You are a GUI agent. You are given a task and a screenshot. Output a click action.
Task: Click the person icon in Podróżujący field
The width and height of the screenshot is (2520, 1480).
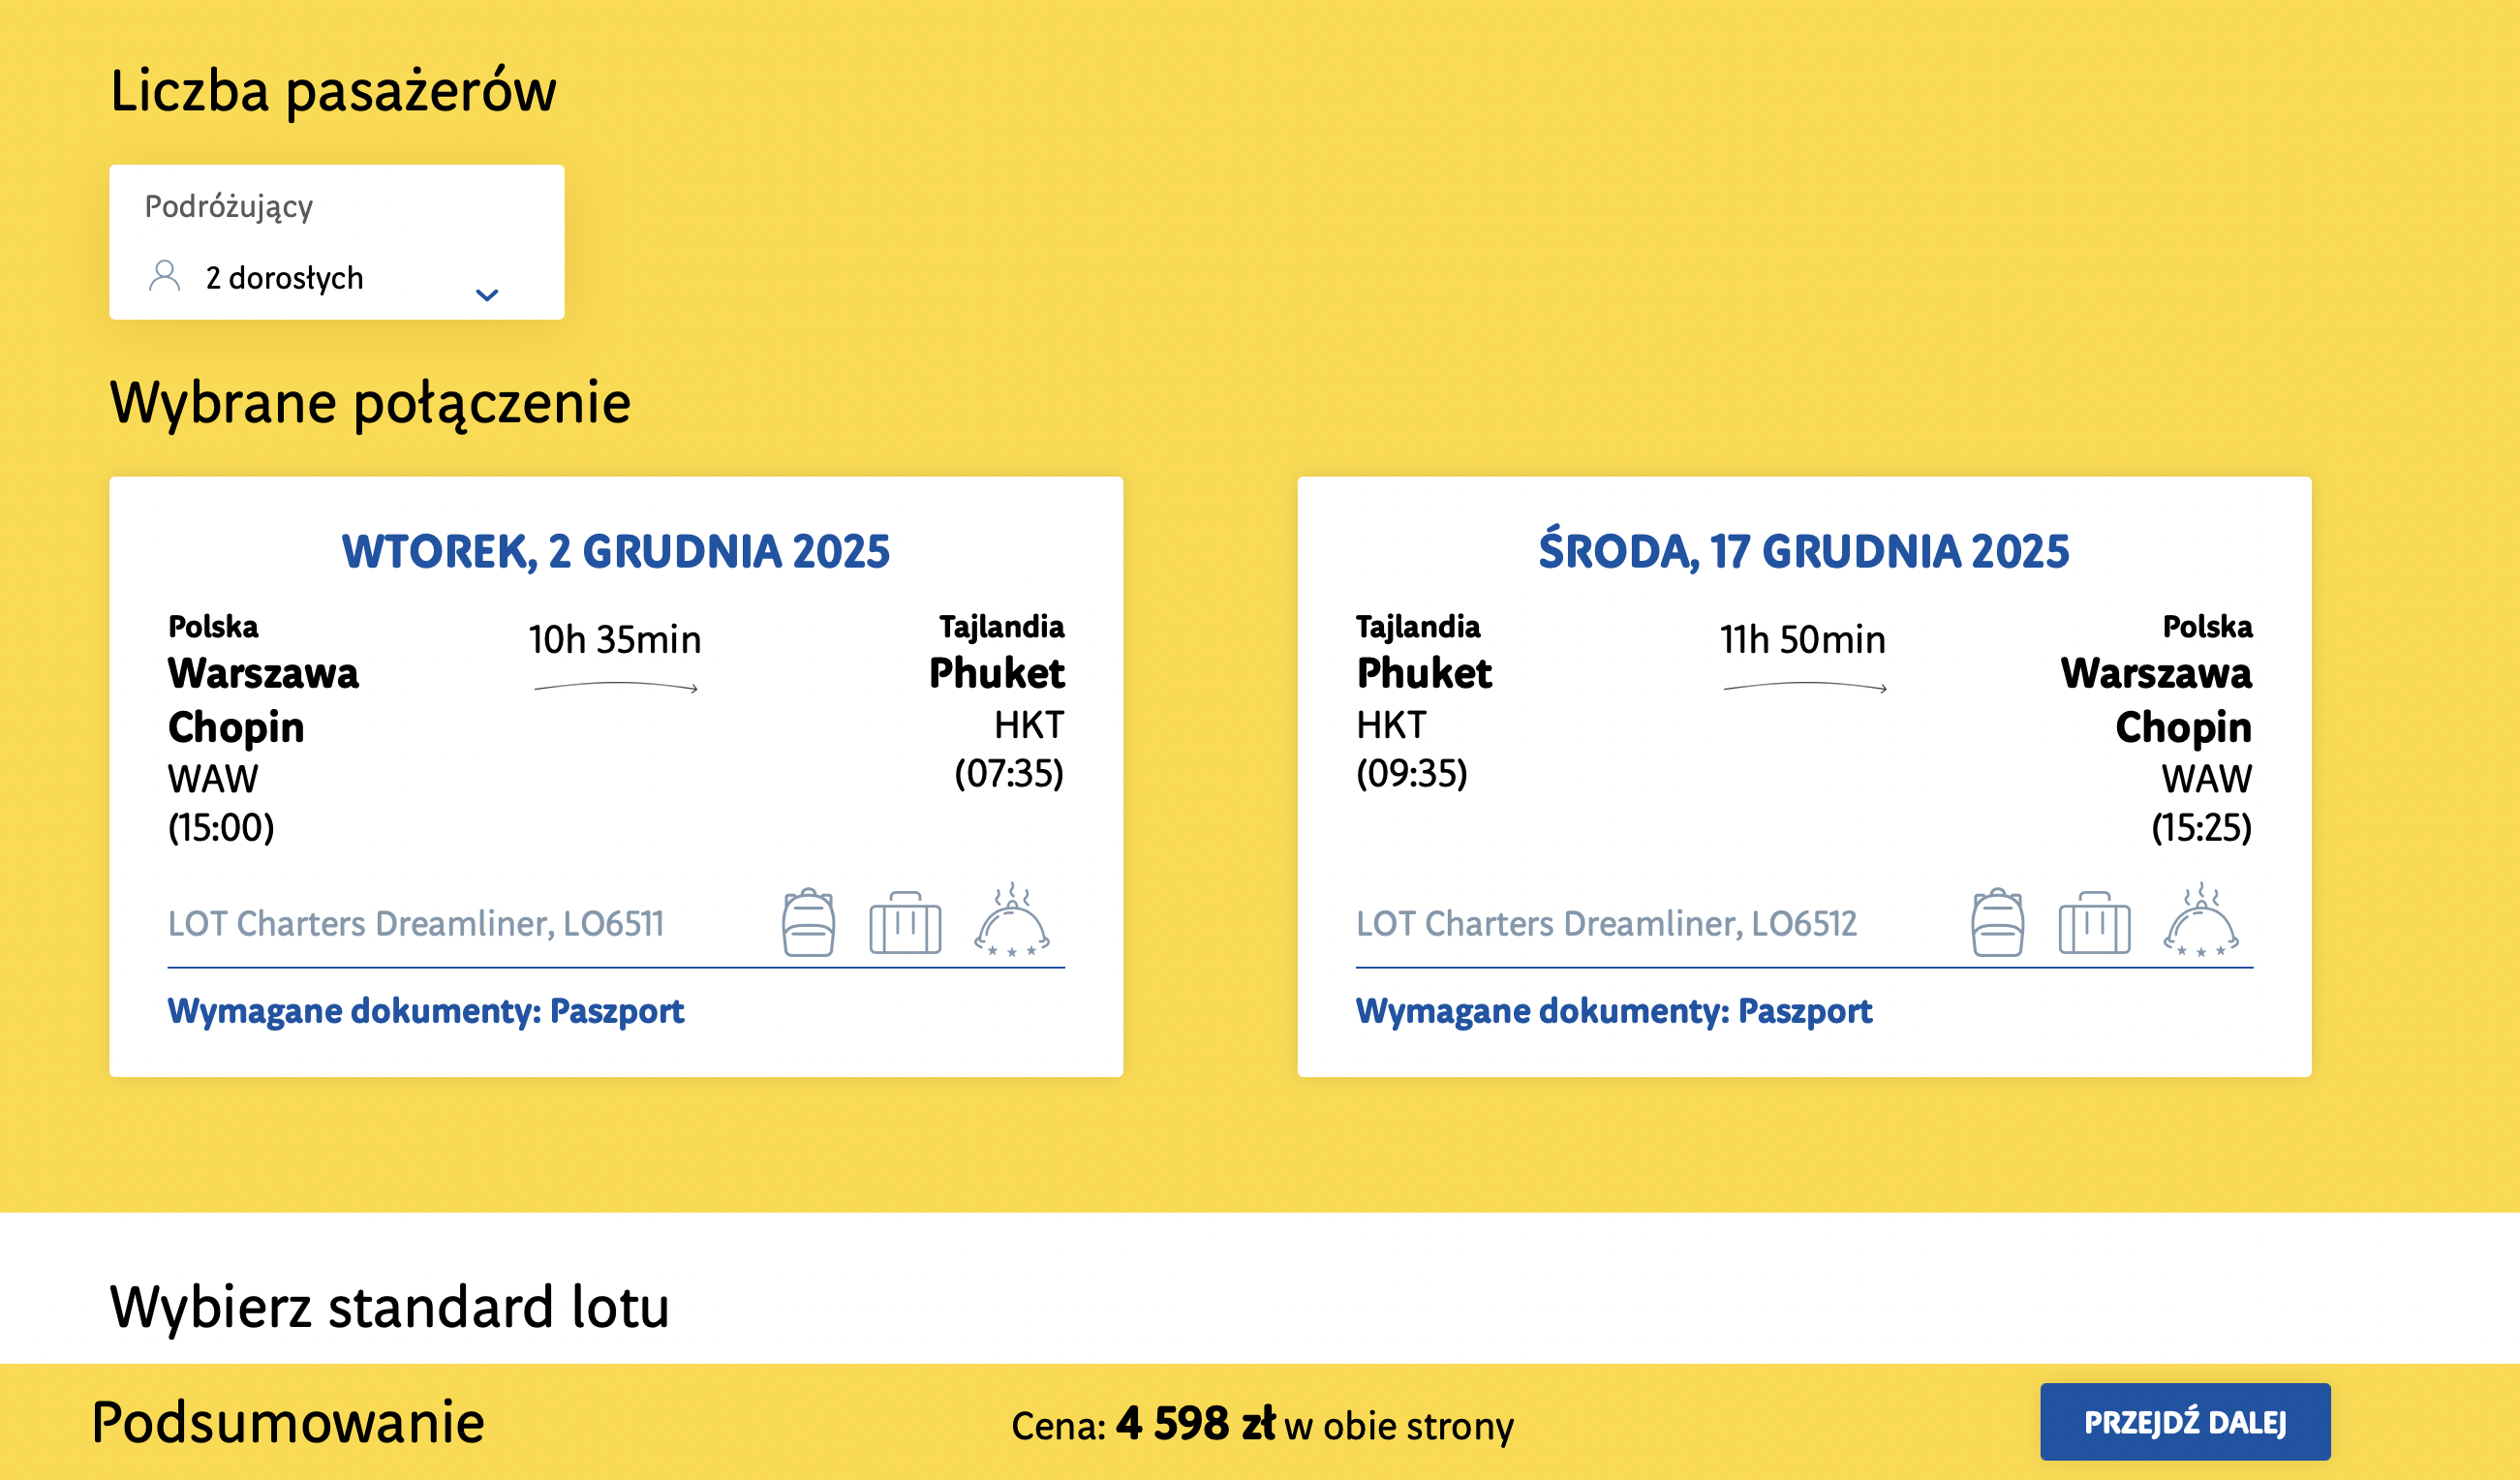[x=164, y=276]
